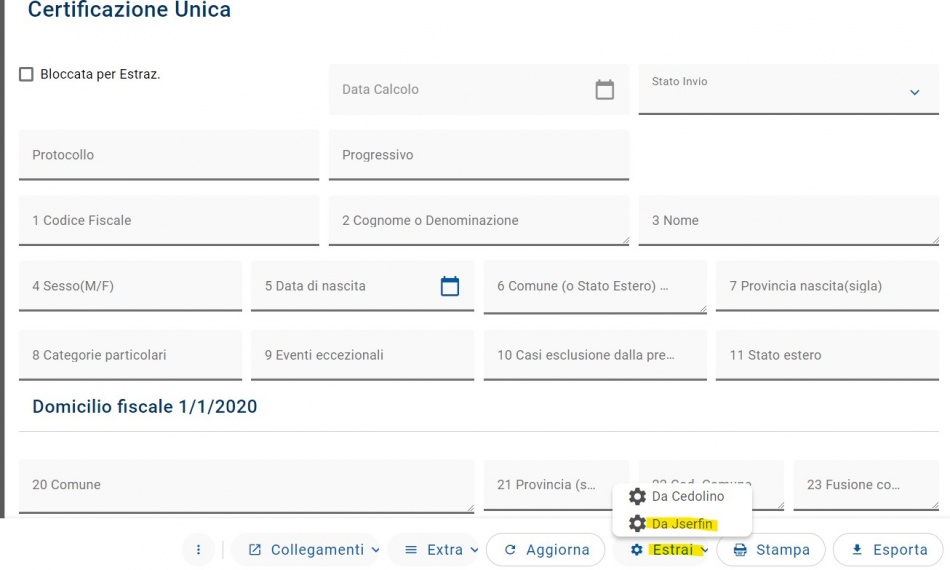Click the Stampa button
This screenshot has width=950, height=570.
(771, 549)
